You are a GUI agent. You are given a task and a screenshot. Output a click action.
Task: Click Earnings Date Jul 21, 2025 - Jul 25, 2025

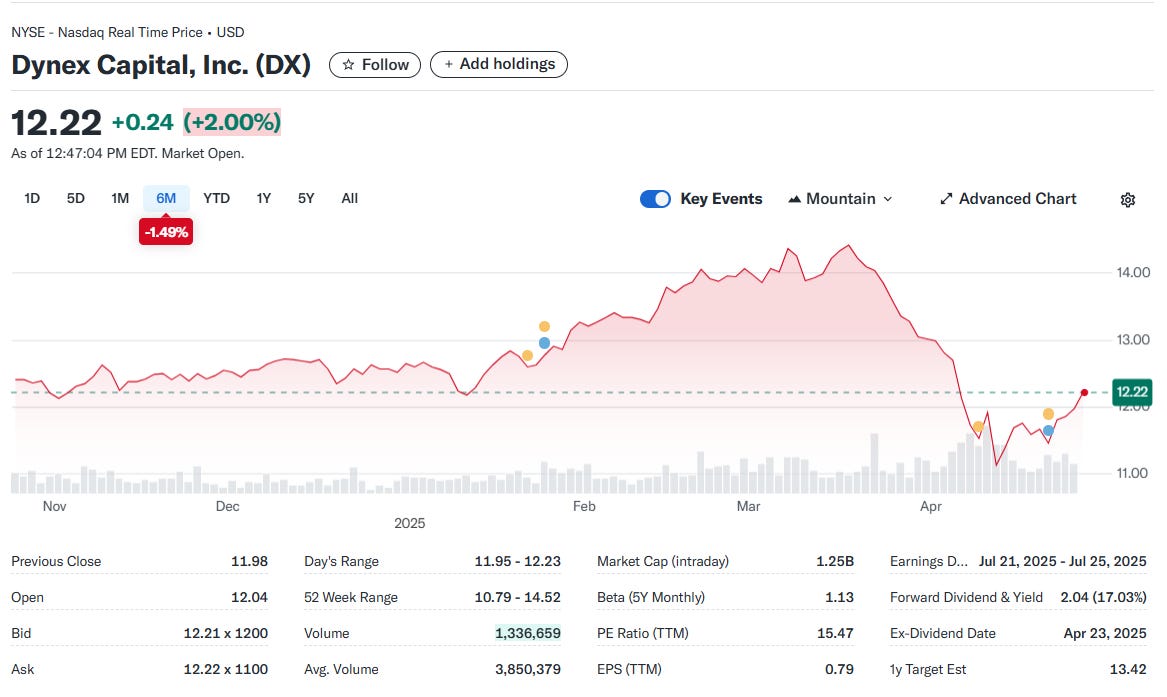tap(1062, 562)
